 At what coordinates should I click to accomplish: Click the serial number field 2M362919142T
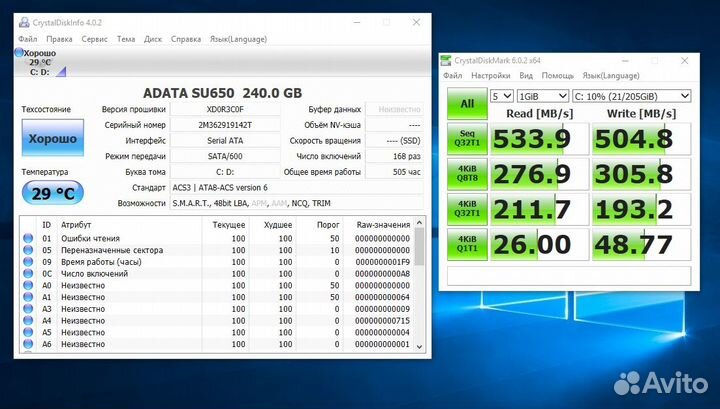[225, 125]
